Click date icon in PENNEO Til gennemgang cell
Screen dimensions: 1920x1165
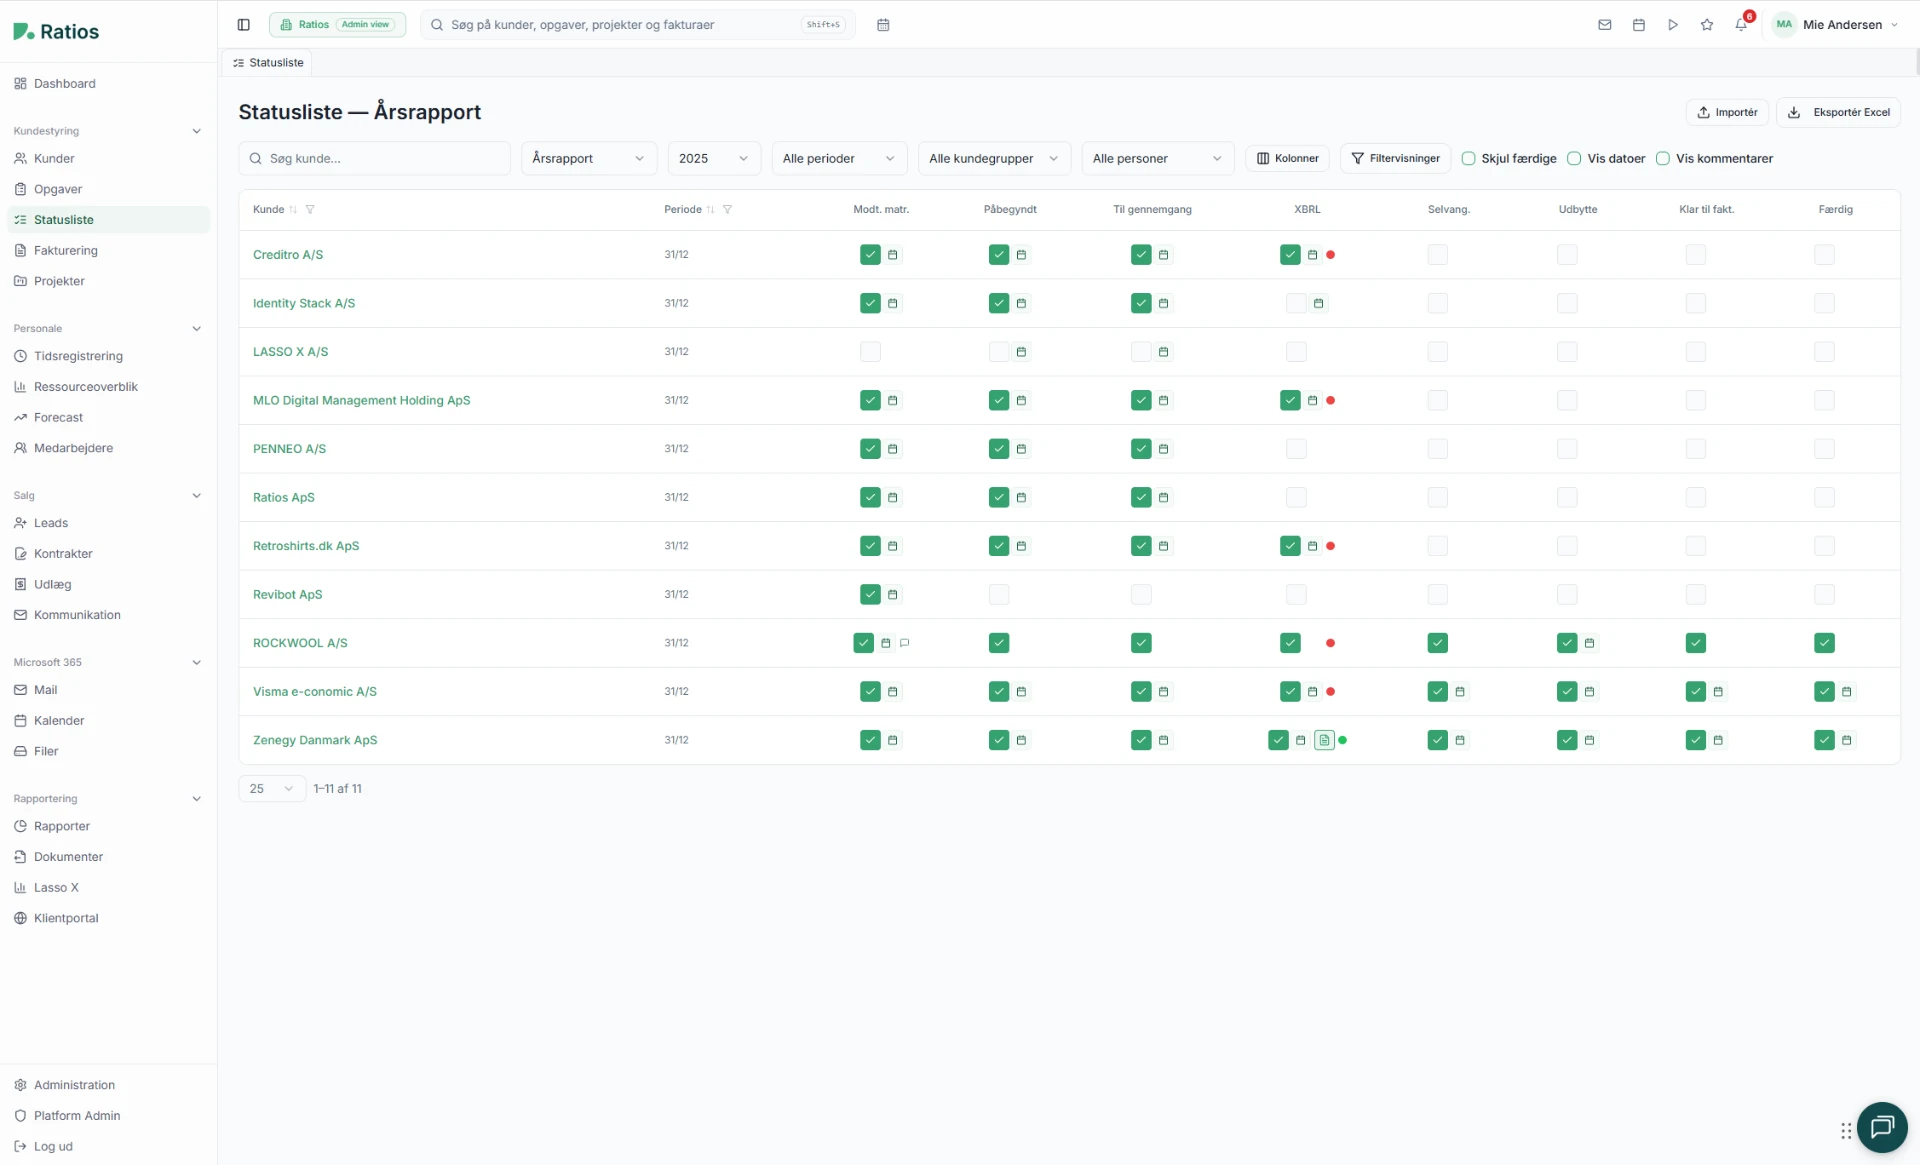coord(1163,449)
